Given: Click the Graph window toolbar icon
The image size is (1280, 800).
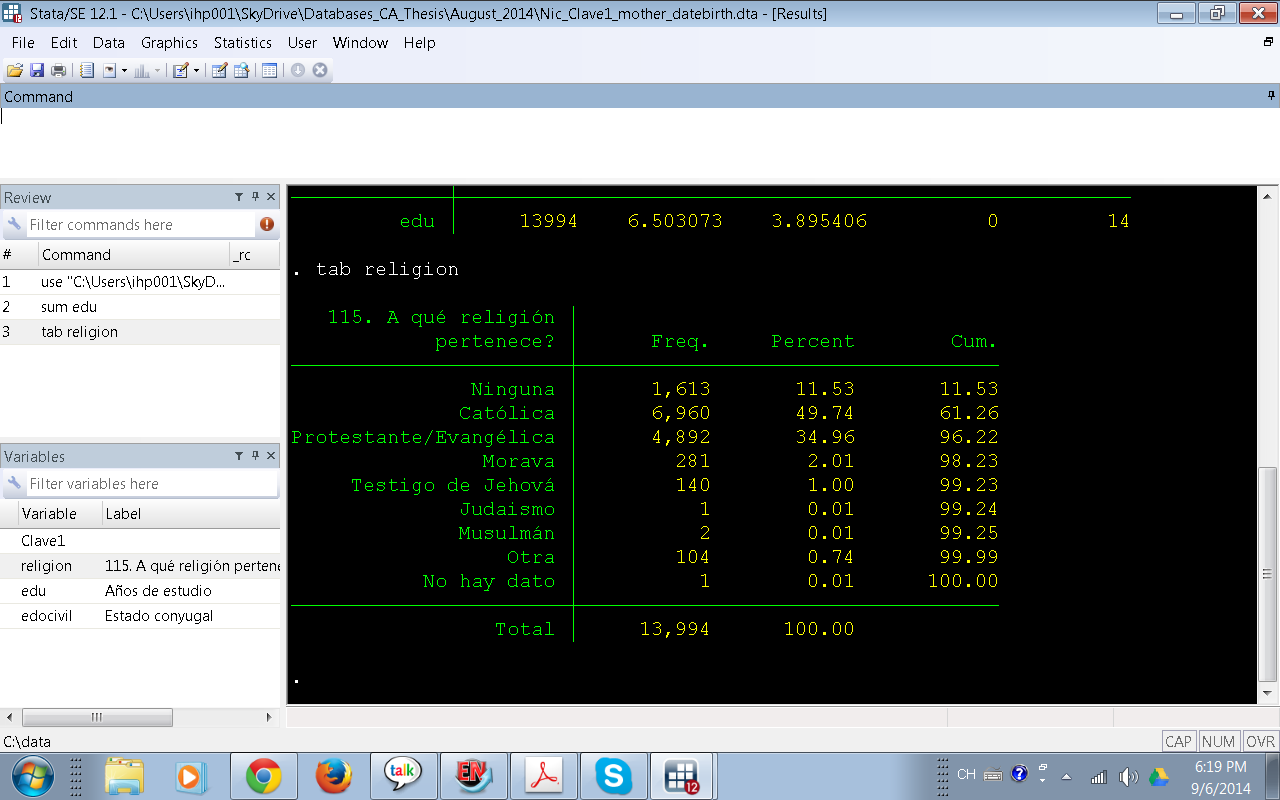Looking at the screenshot, I should click(x=141, y=70).
